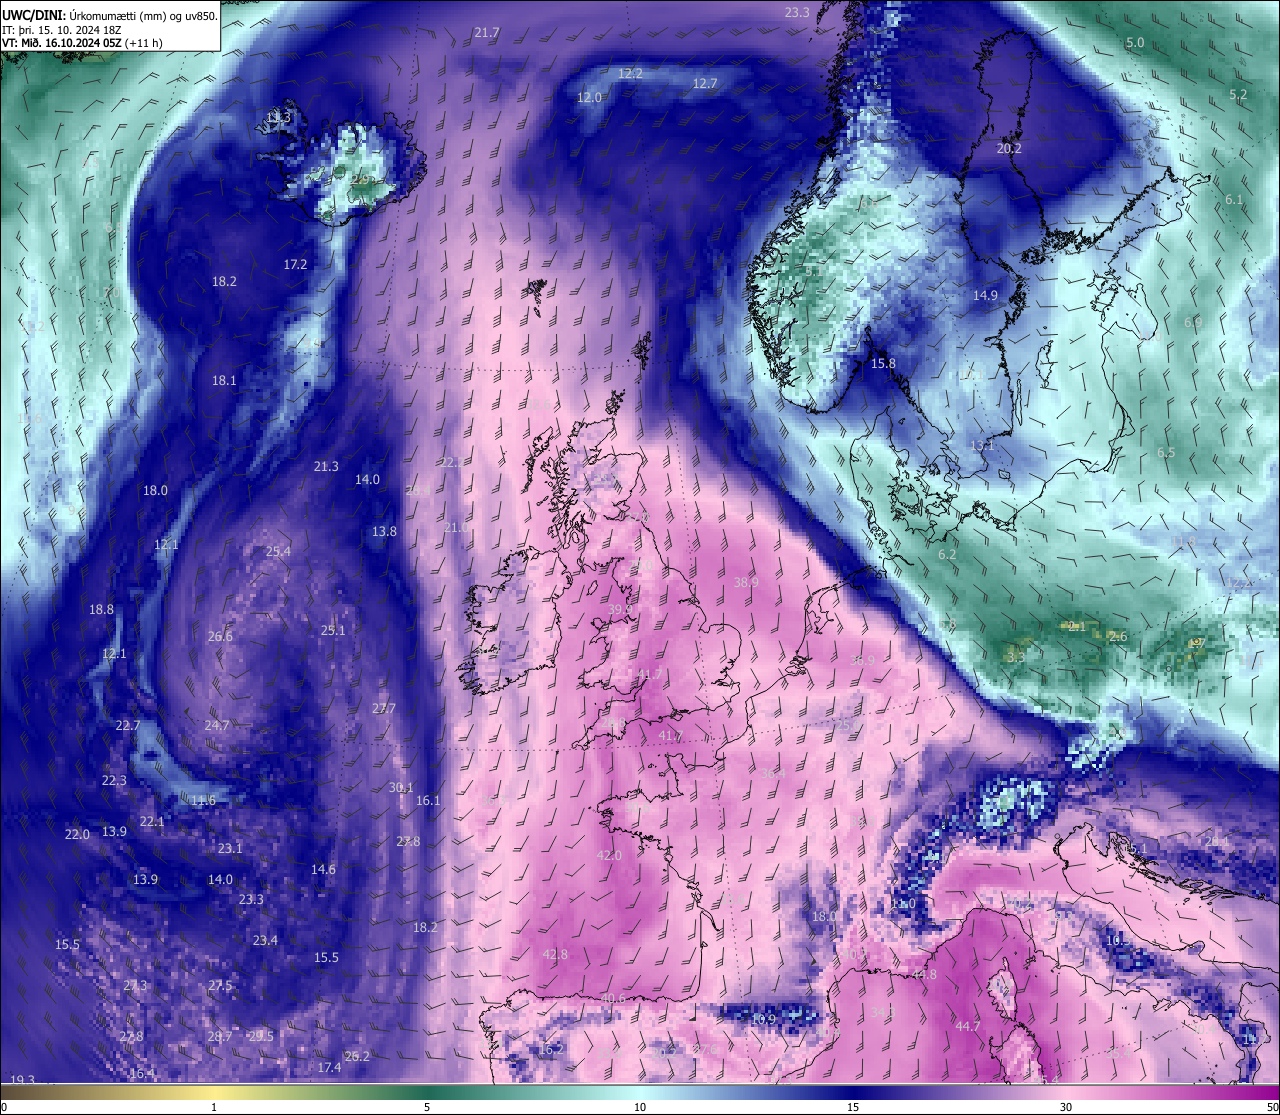Click the header title 'UWC/DINI: Úrkomumætti (mm) og uv850.'
The image size is (1280, 1115).
pyautogui.click(x=109, y=15)
